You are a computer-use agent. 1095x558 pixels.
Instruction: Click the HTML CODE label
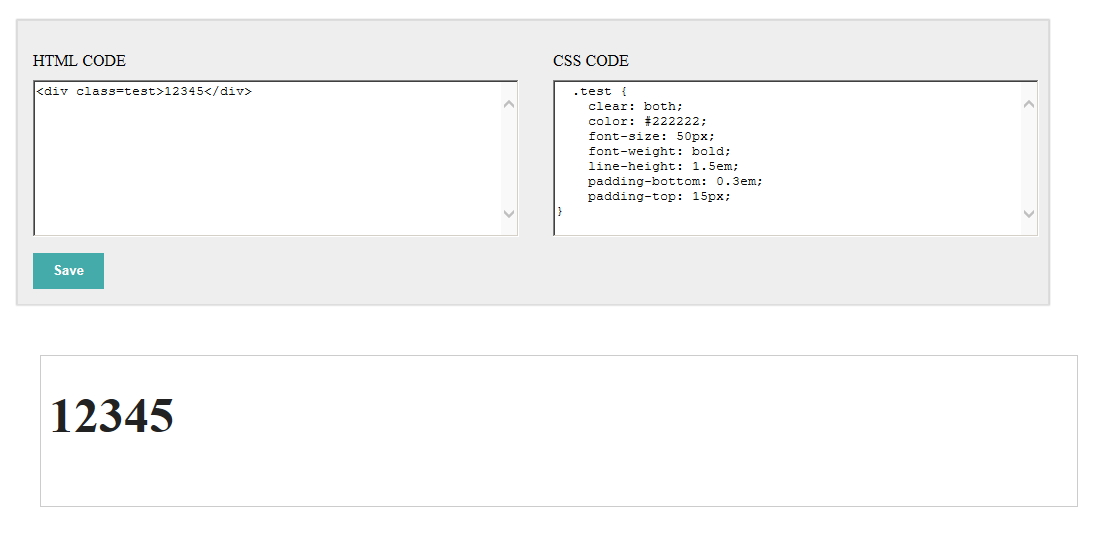point(79,61)
